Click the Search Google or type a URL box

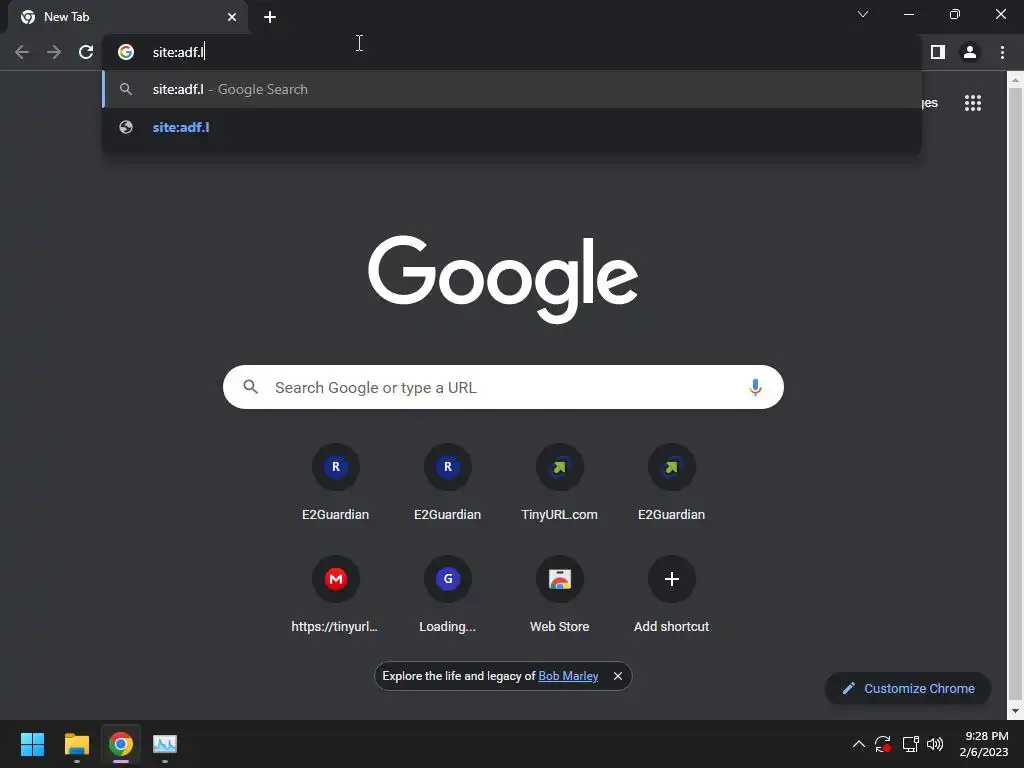tap(503, 387)
